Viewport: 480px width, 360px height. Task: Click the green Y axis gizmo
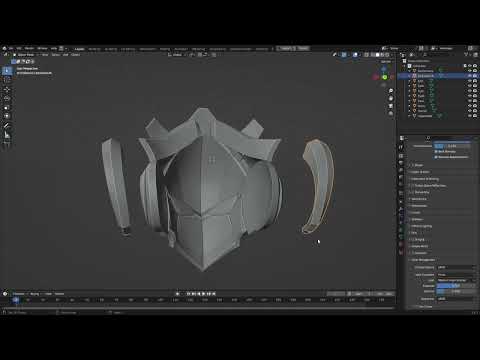coord(385,77)
